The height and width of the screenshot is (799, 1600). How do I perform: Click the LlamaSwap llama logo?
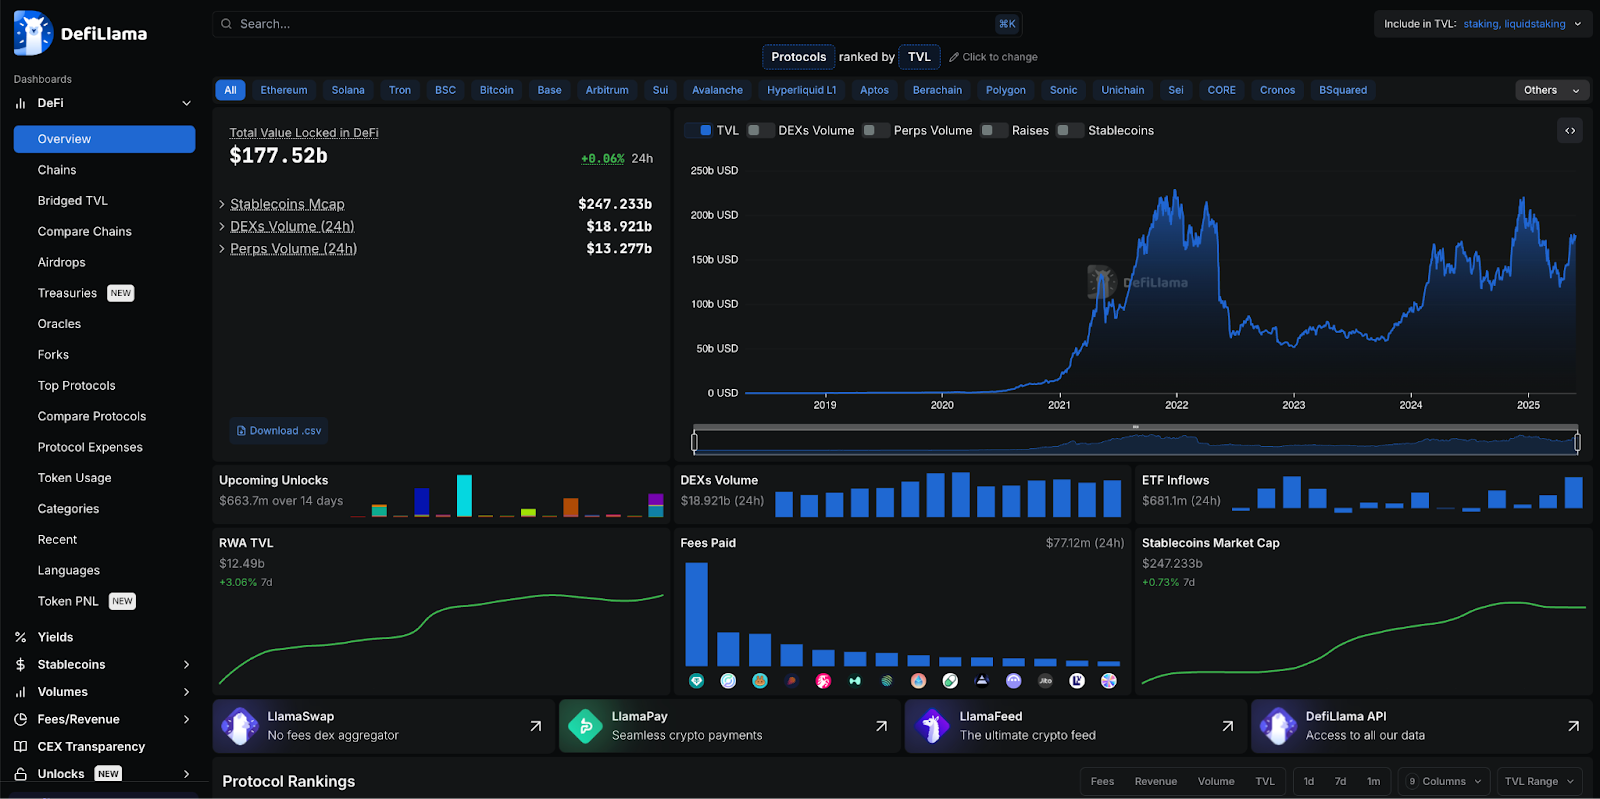click(240, 726)
